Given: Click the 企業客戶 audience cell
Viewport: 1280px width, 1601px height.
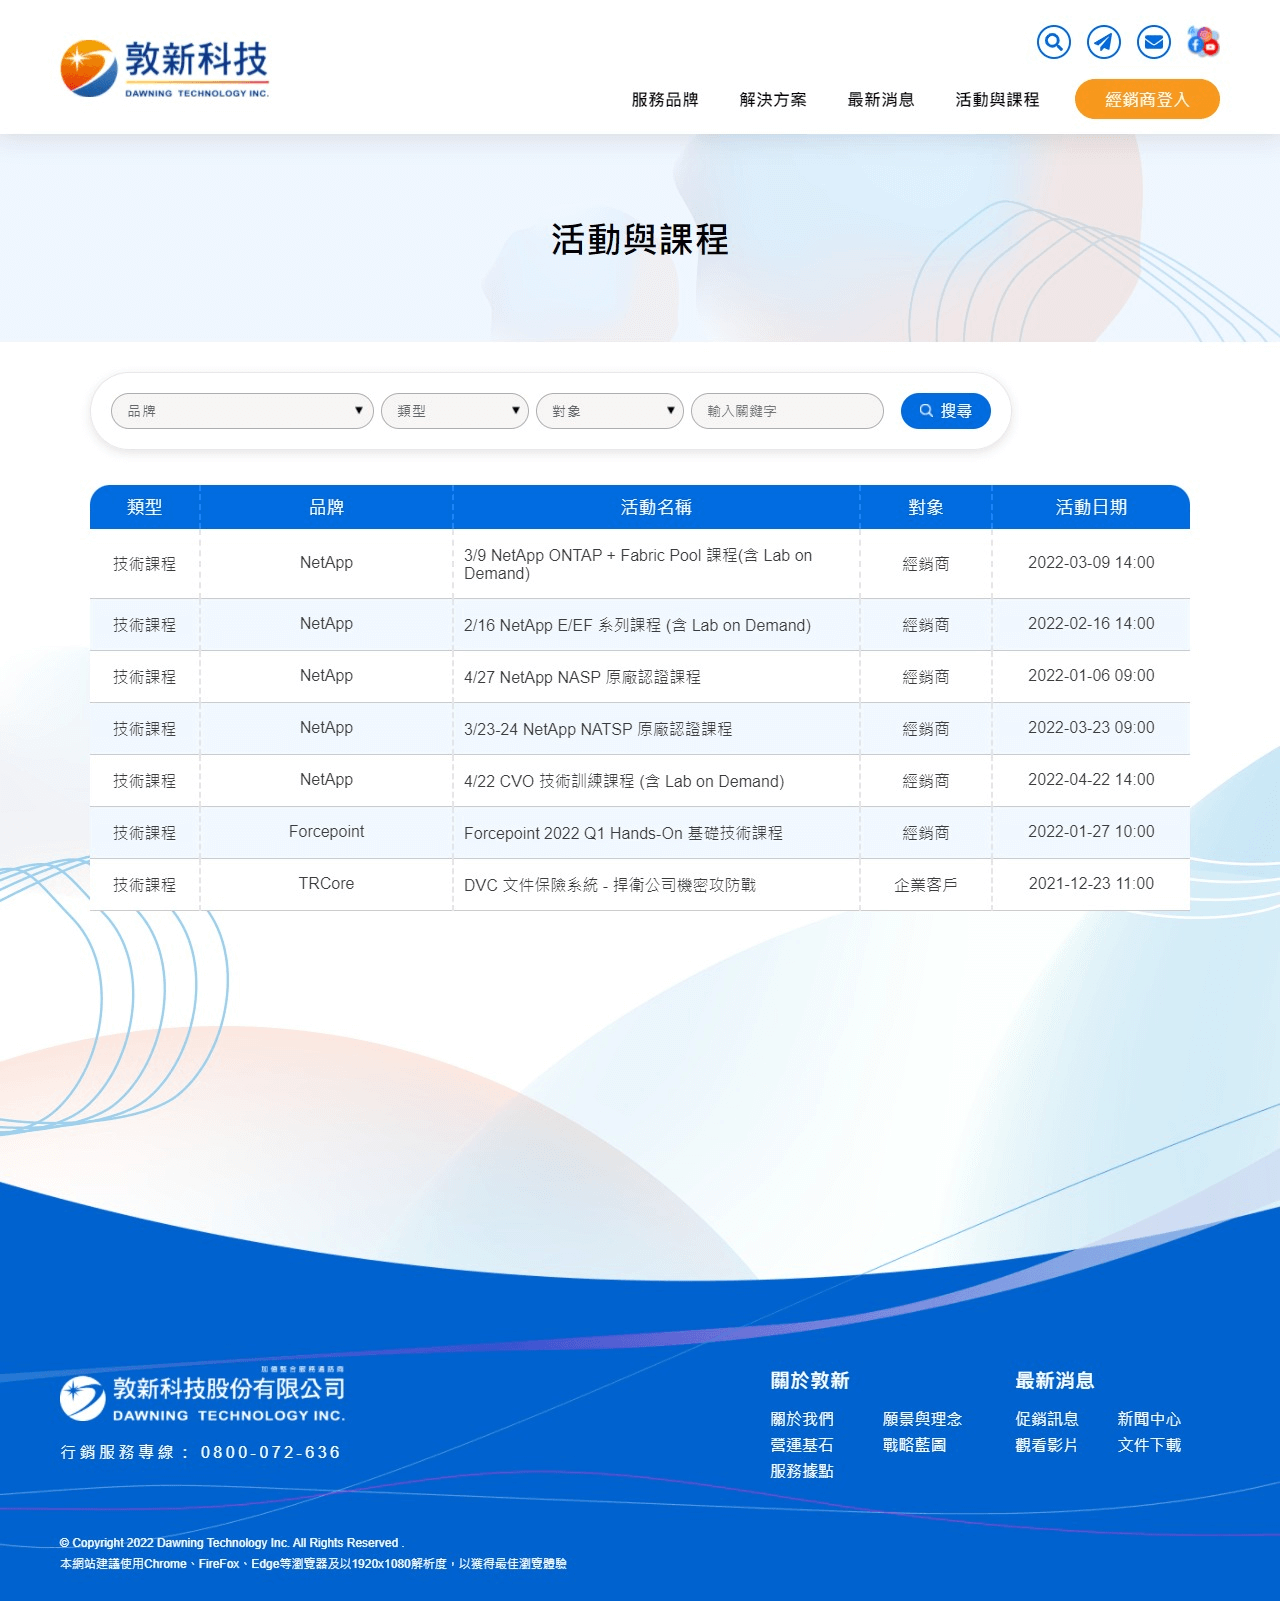Looking at the screenshot, I should [926, 885].
